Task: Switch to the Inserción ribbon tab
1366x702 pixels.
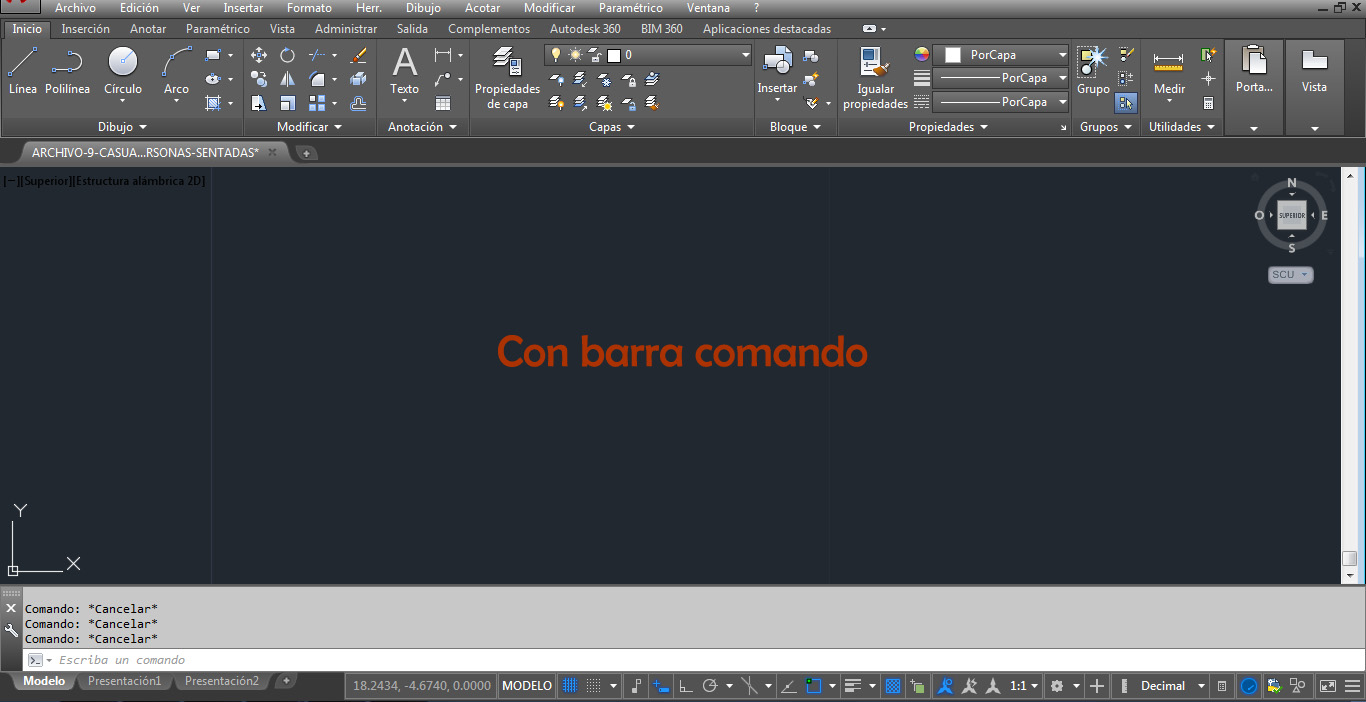Action: pyautogui.click(x=86, y=29)
